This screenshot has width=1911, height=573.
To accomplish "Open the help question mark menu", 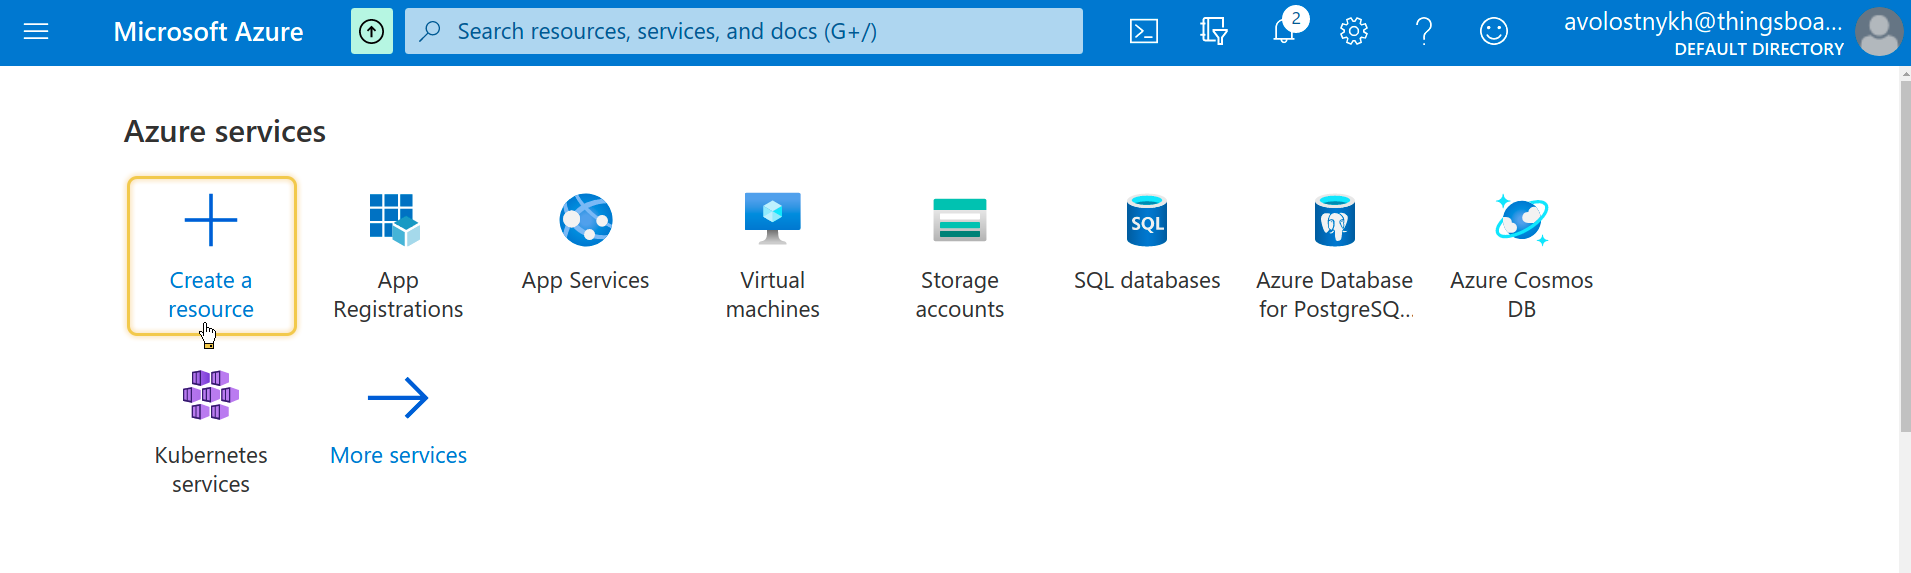I will coord(1424,32).
